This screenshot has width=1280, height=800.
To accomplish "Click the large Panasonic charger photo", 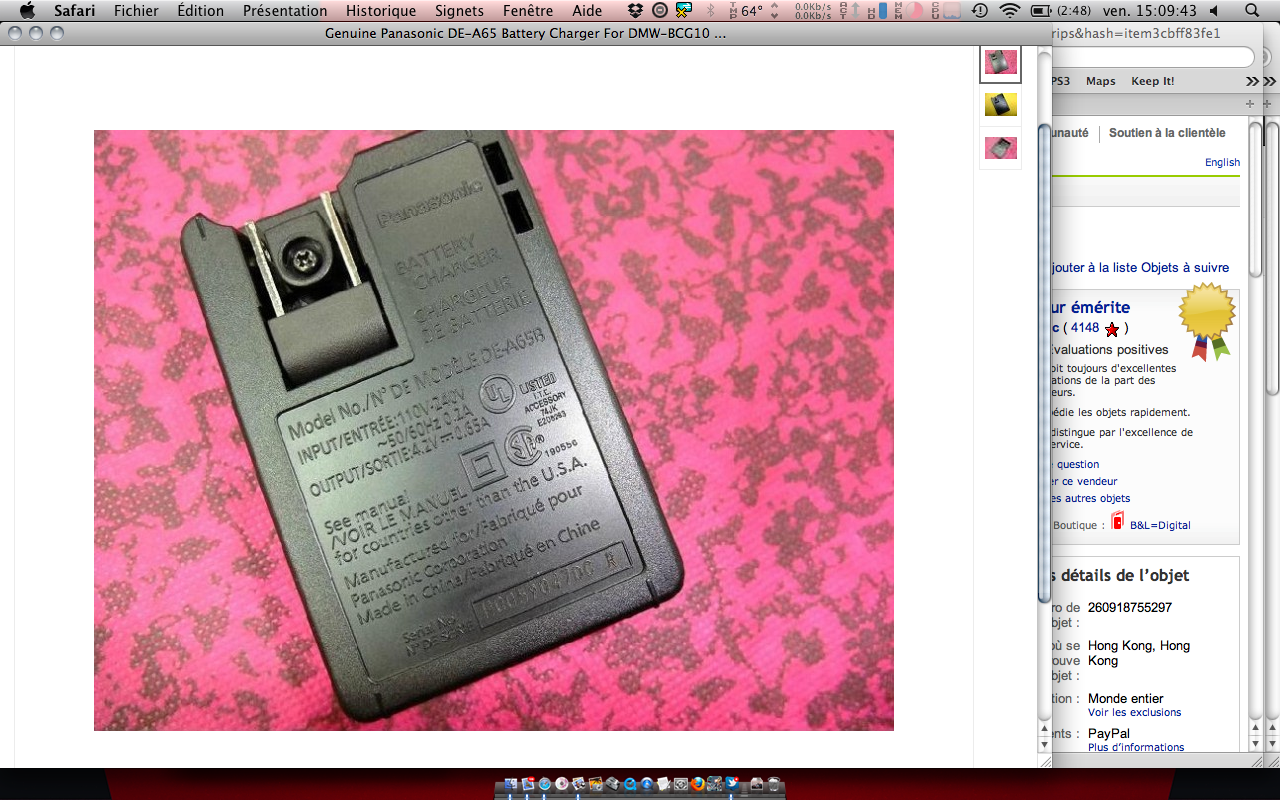I will (494, 430).
